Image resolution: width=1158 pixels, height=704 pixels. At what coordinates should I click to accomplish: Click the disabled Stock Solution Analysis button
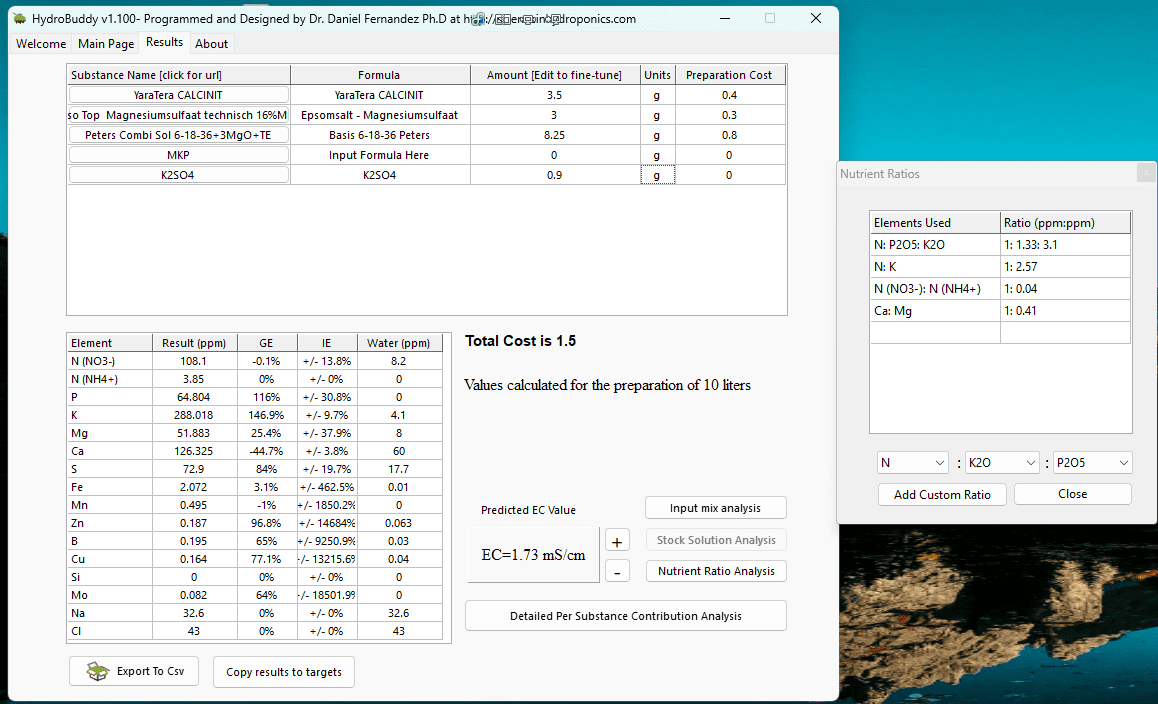pyautogui.click(x=716, y=540)
